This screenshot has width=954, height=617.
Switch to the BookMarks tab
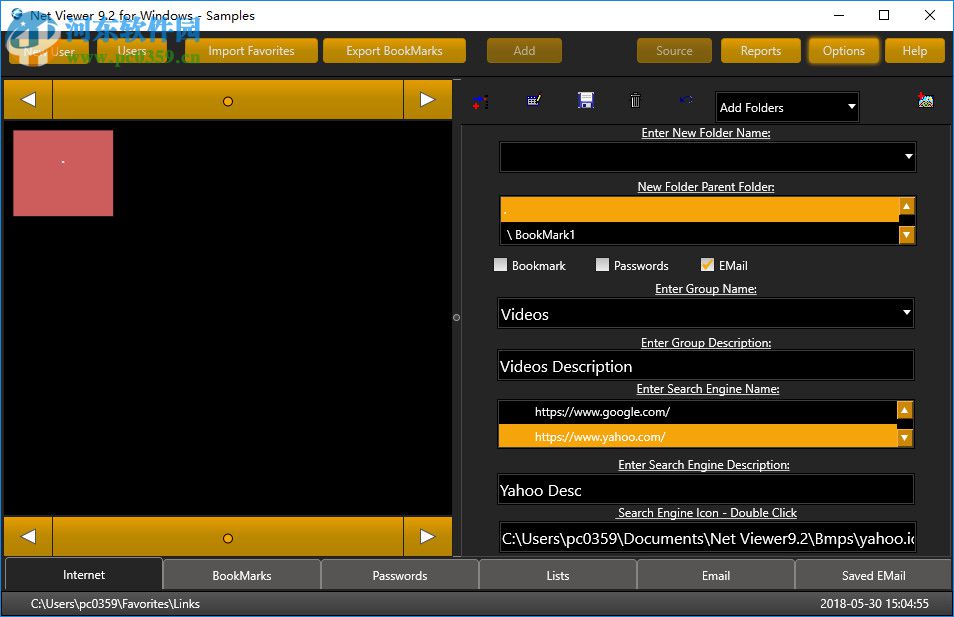pyautogui.click(x=242, y=575)
